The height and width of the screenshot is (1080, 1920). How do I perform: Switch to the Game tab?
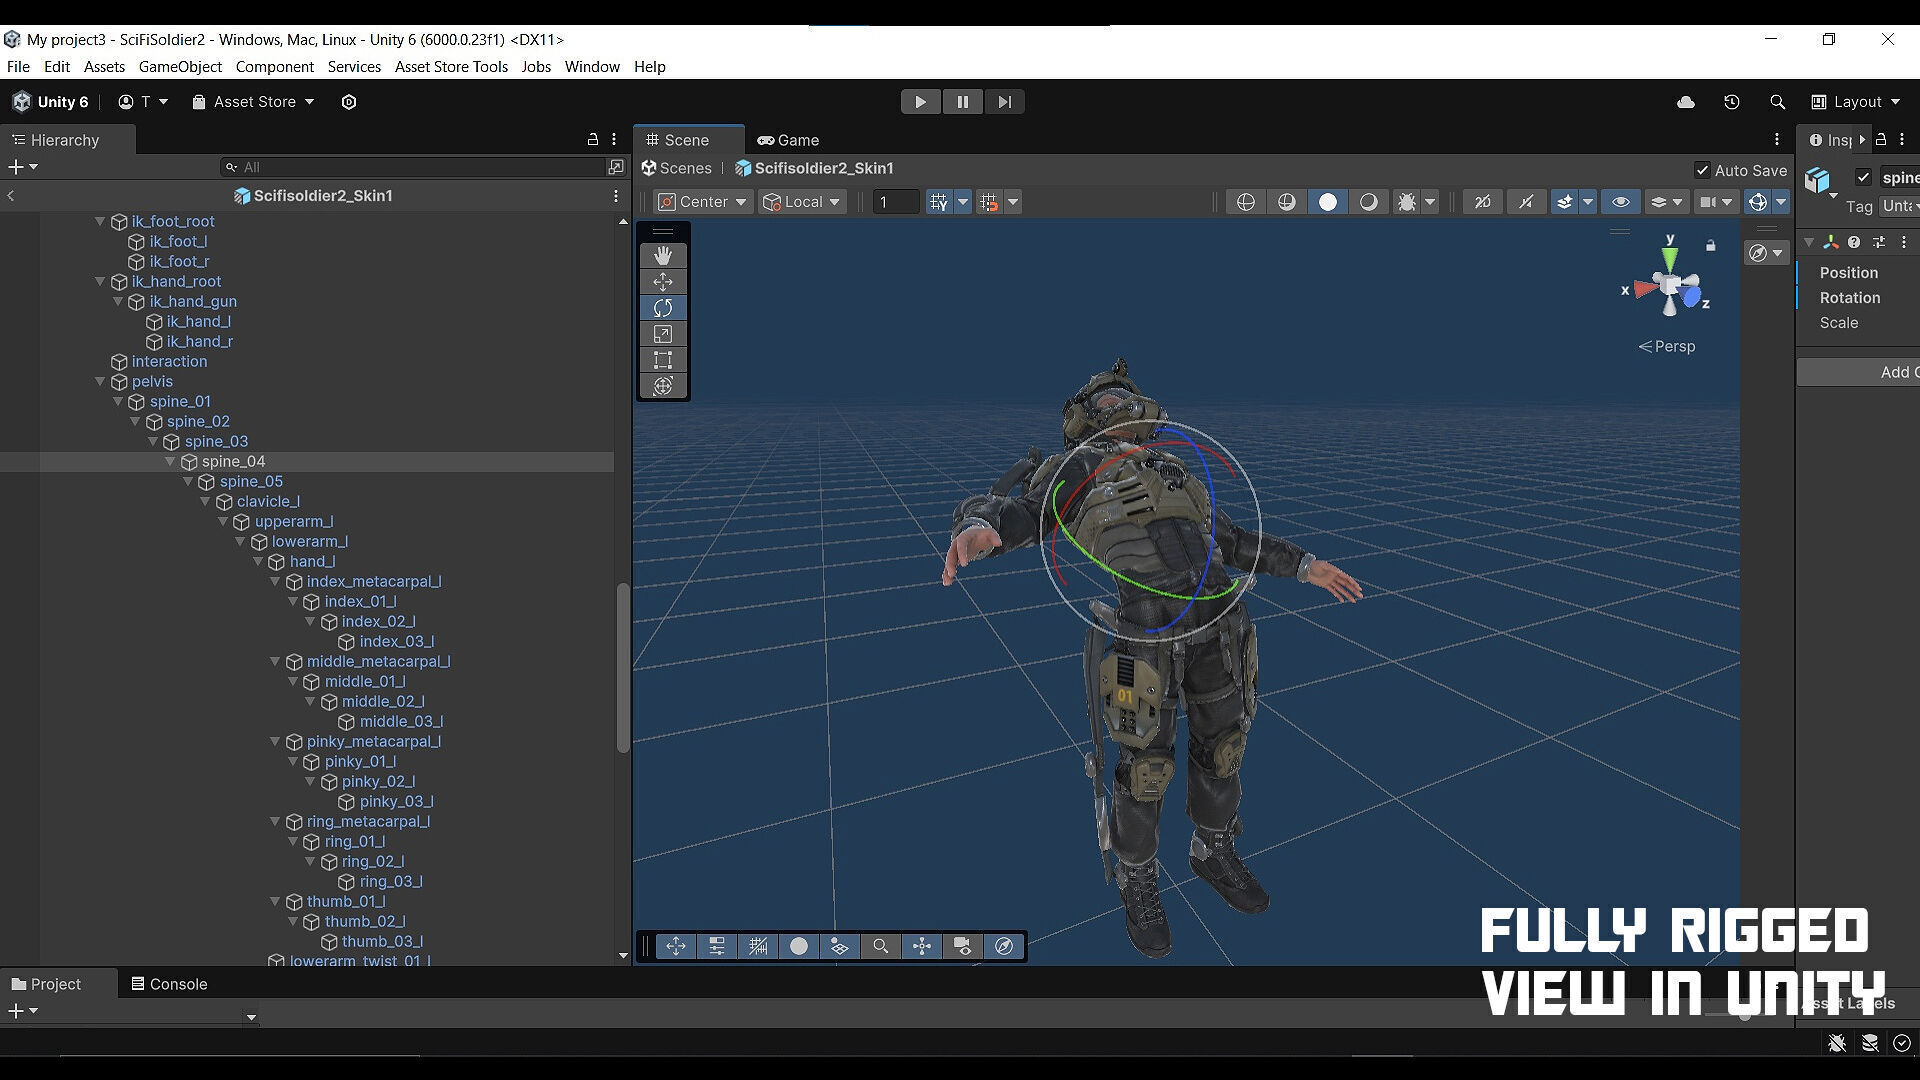pyautogui.click(x=789, y=140)
